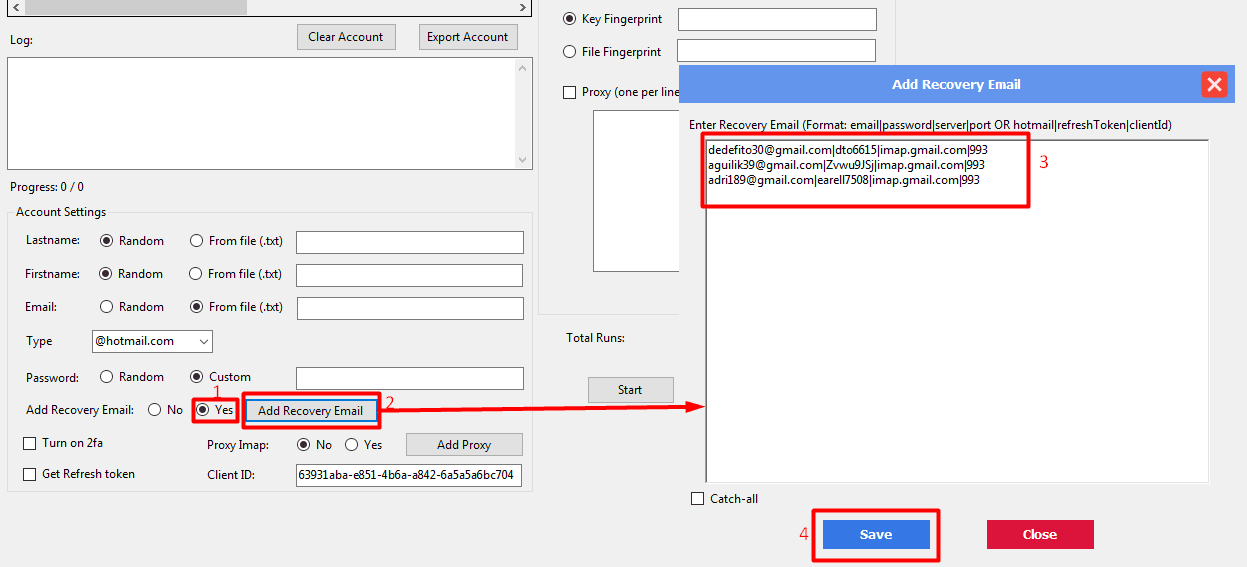1247x567 pixels.
Task: Click the Add Recovery Email dialog title
Action: coord(956,84)
